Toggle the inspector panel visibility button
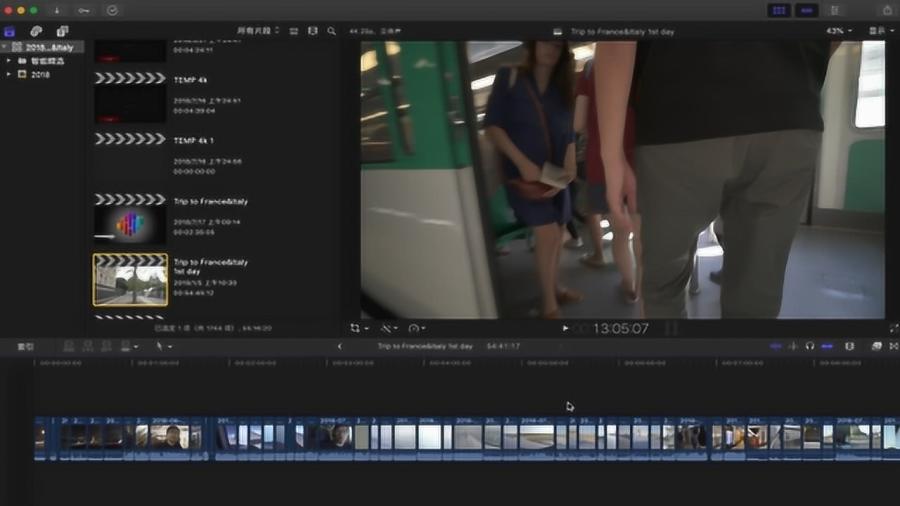The image size is (900, 506). pos(835,10)
